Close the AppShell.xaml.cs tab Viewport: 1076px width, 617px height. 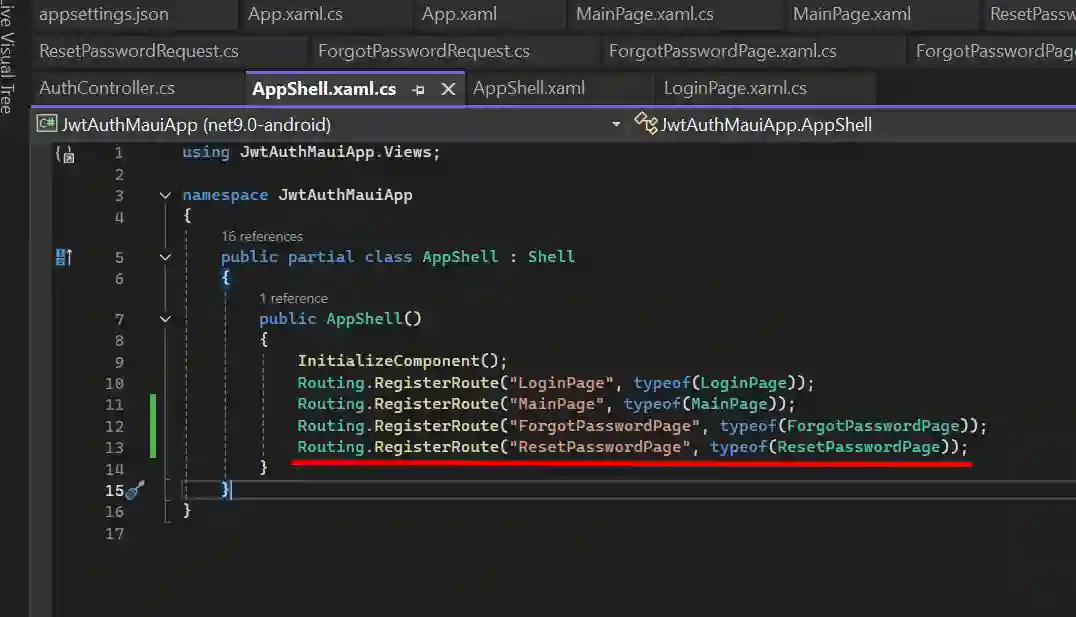pyautogui.click(x=449, y=89)
